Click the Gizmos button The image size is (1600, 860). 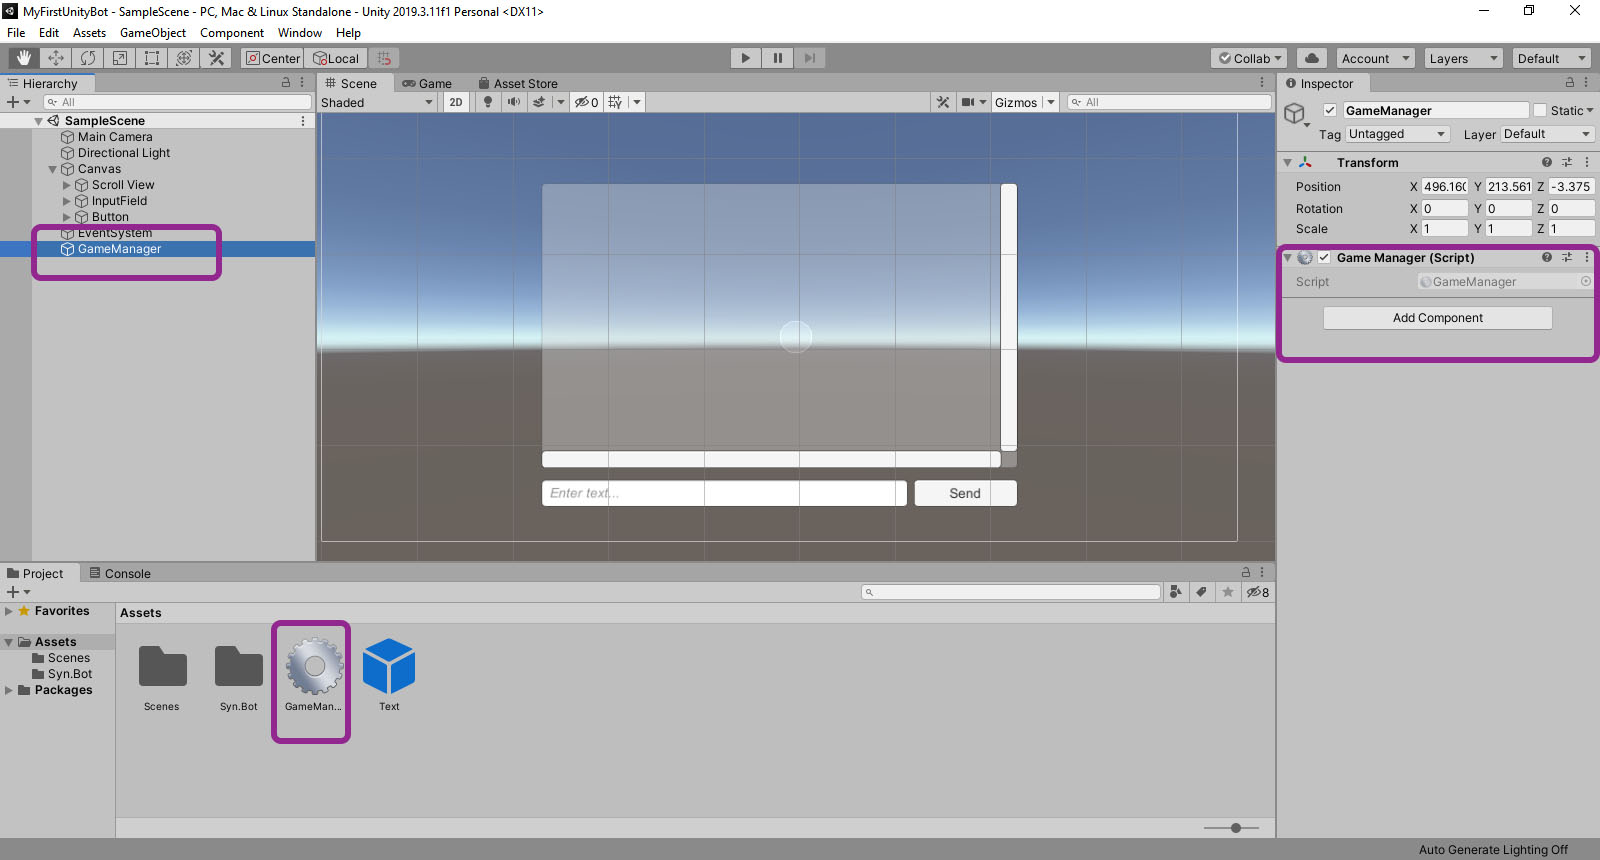(x=1016, y=102)
